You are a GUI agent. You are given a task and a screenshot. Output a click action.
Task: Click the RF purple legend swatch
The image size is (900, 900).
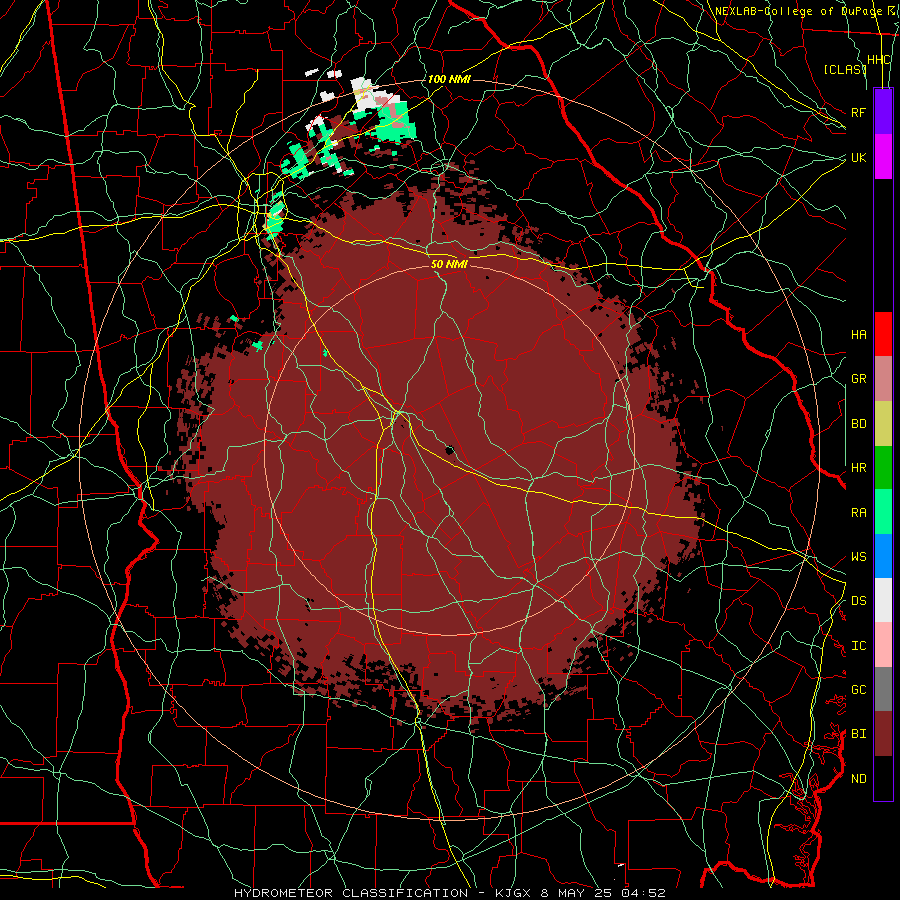883,111
